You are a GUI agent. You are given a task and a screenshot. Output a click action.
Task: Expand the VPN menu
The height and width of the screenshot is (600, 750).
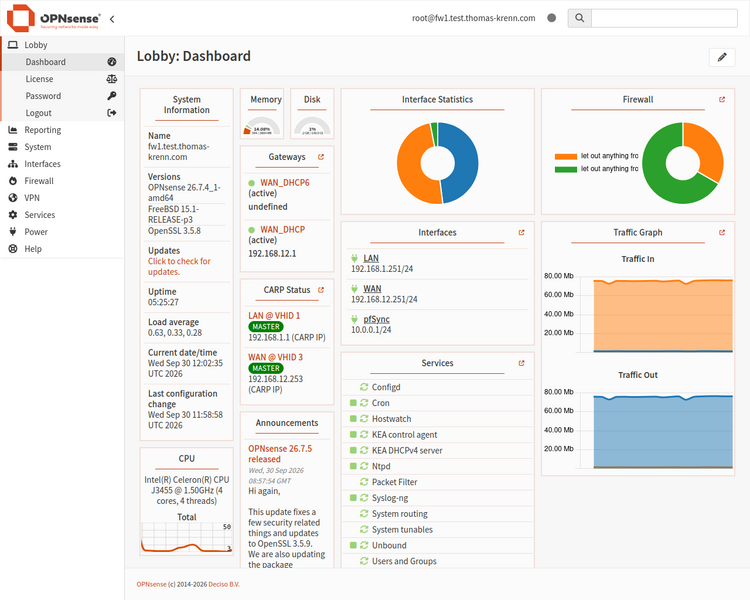(62, 198)
